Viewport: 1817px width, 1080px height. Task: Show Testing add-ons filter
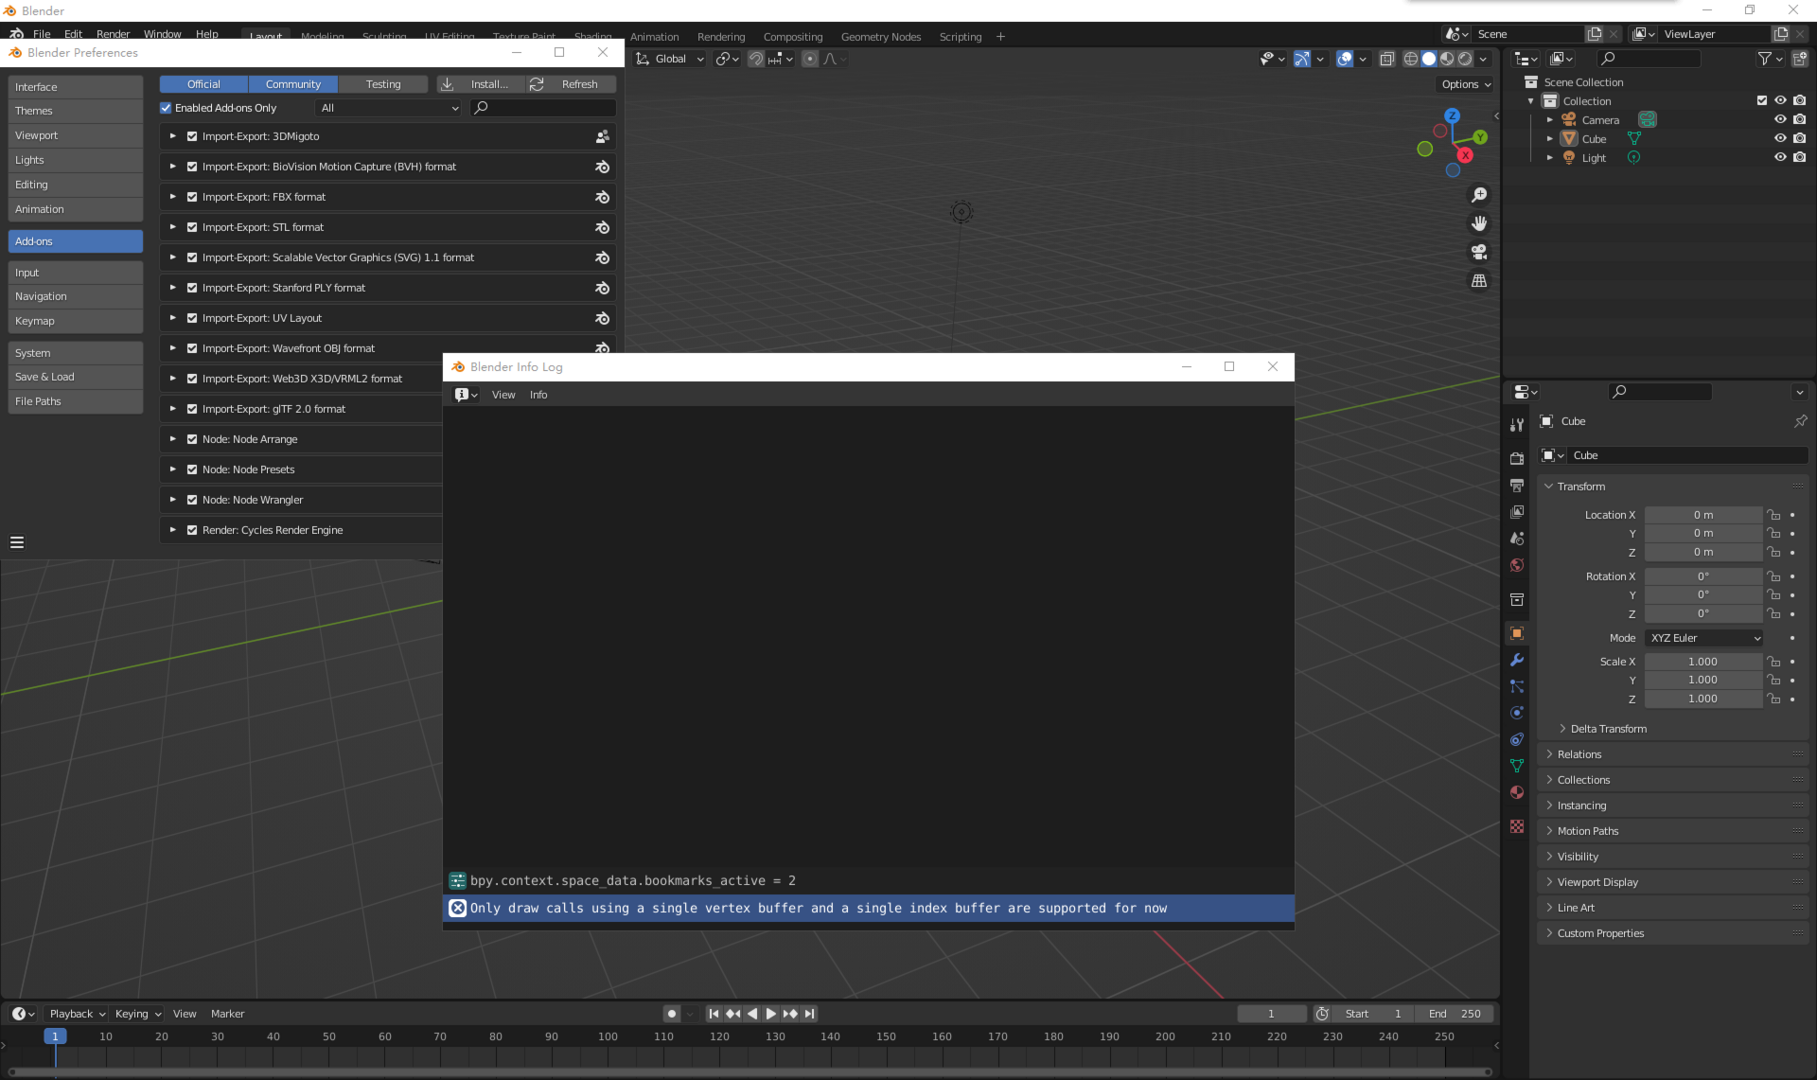383,84
